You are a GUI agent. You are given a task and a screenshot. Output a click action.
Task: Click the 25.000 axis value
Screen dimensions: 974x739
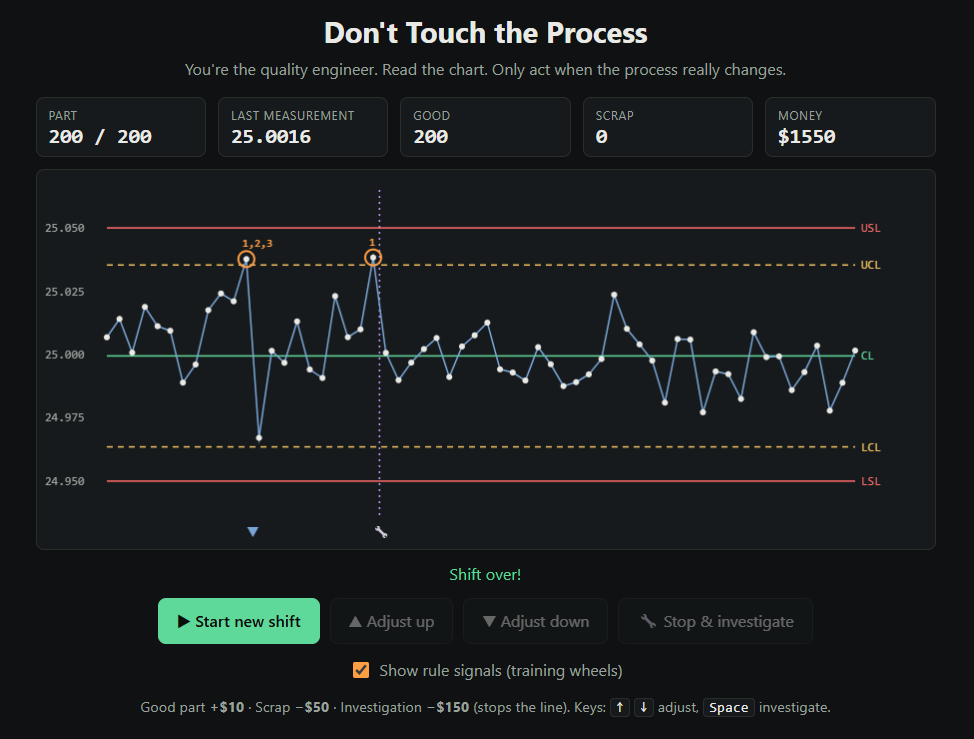coord(65,355)
